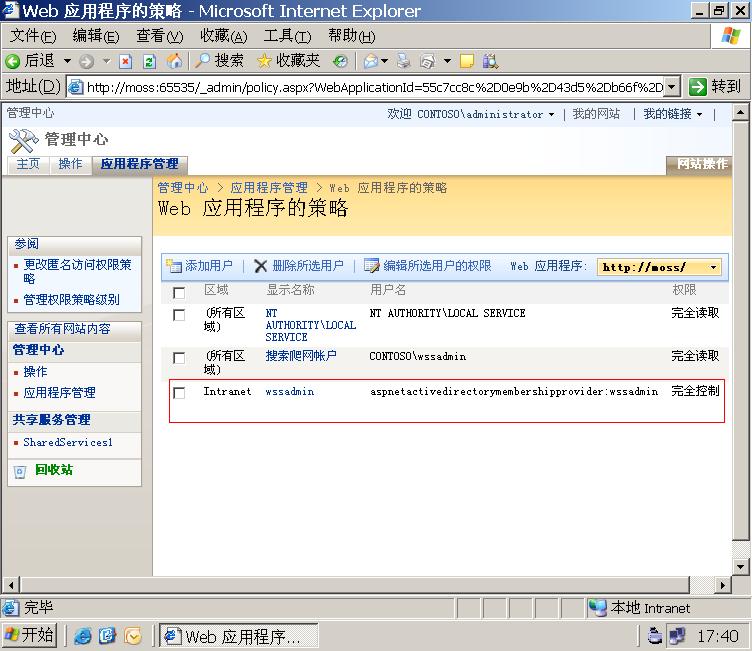Click the wssadmin display name link

coord(290,391)
